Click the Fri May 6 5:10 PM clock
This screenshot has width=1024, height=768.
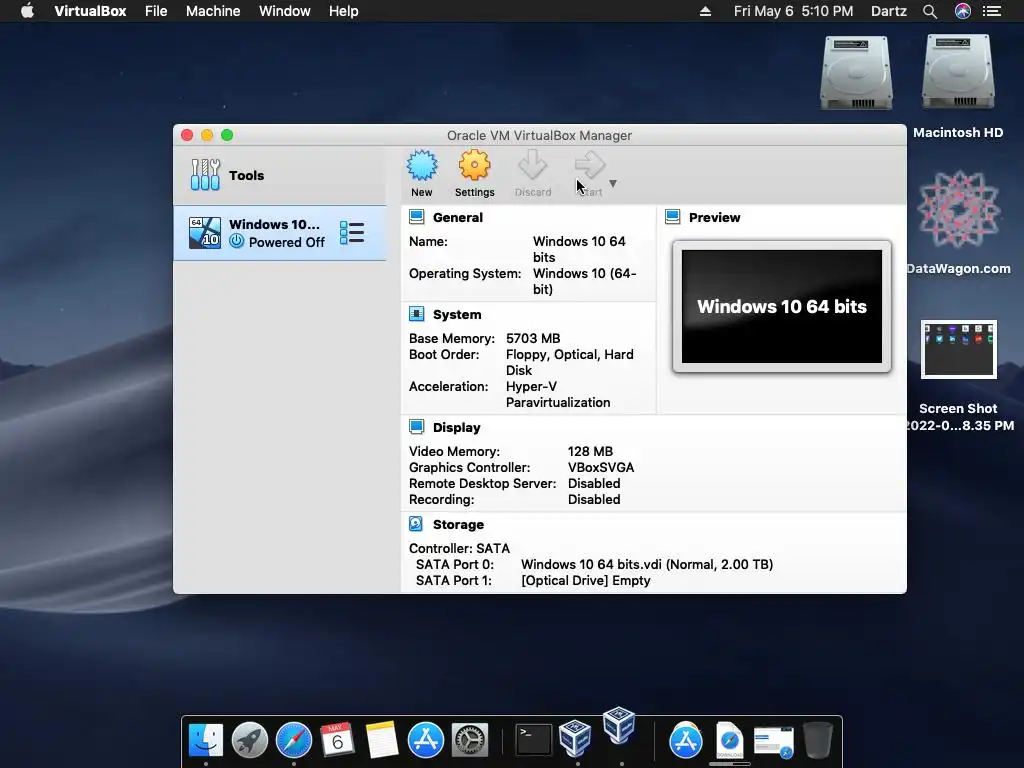793,11
